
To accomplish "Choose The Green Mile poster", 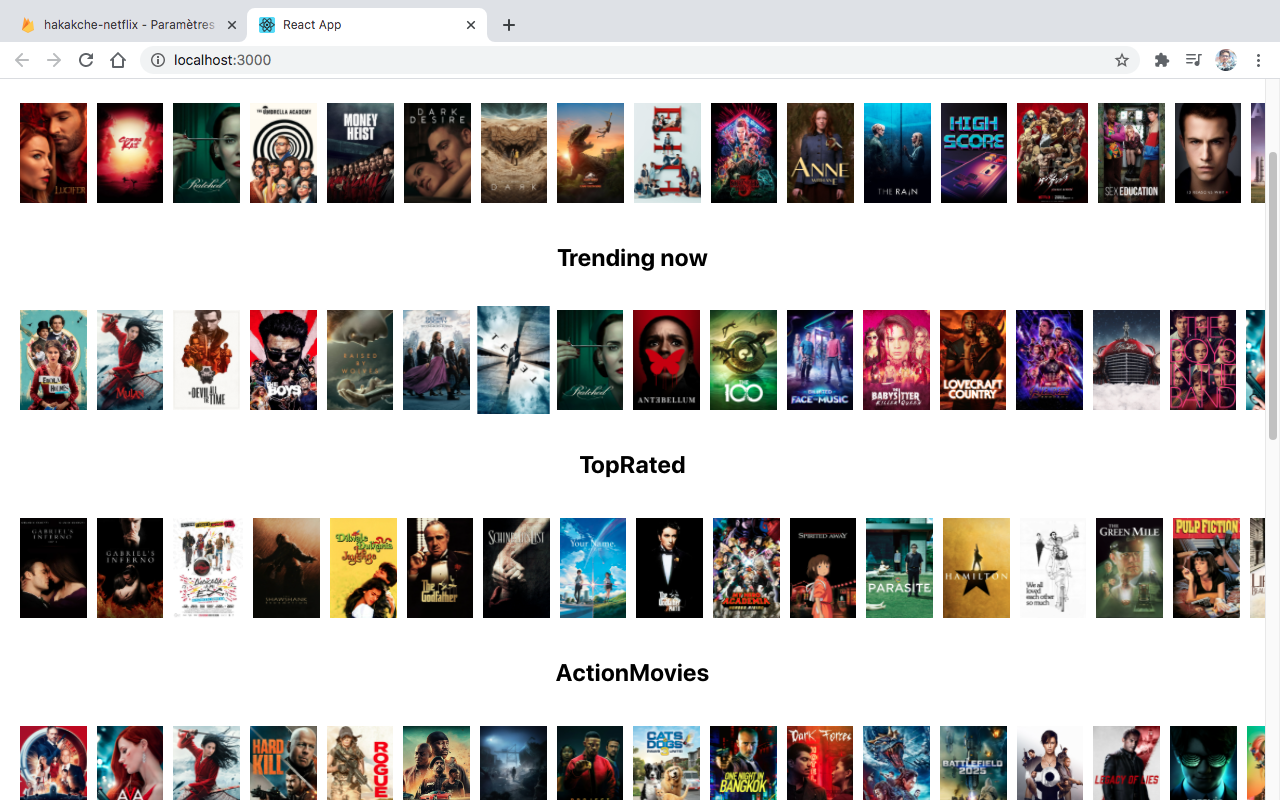I will coord(1129,568).
